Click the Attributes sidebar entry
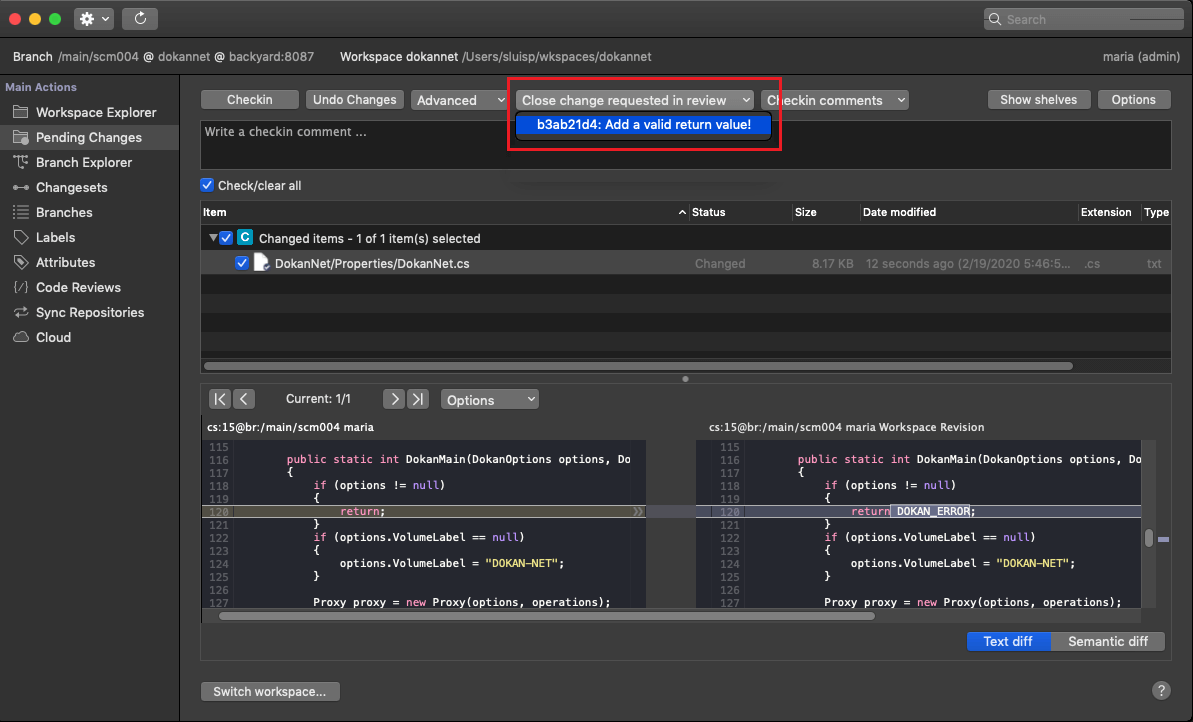The height and width of the screenshot is (722, 1193). point(65,262)
